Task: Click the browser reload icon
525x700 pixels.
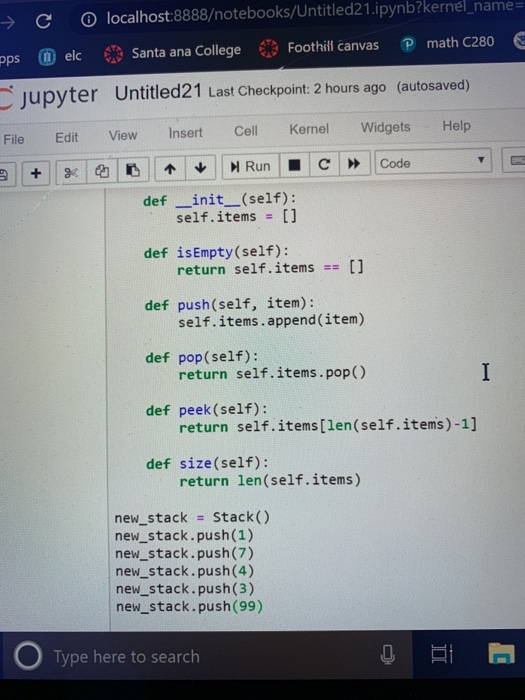Action: pyautogui.click(x=44, y=21)
